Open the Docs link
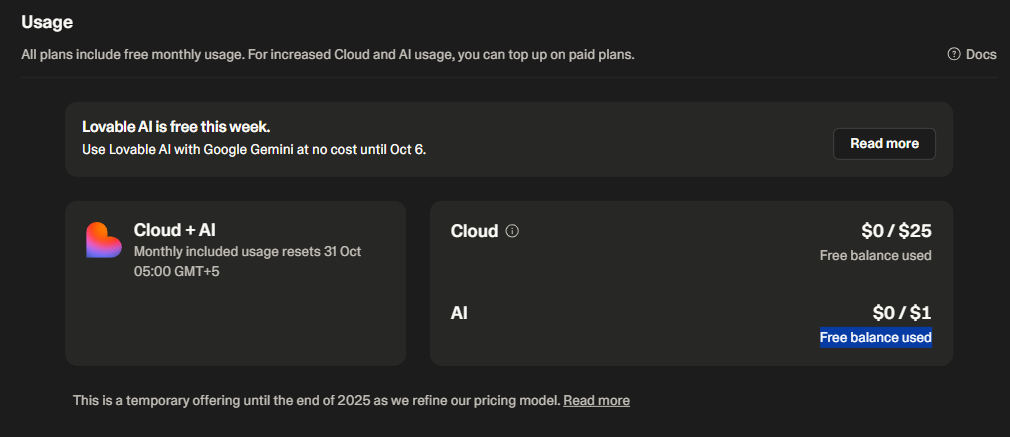This screenshot has height=437, width=1010. 981,54
